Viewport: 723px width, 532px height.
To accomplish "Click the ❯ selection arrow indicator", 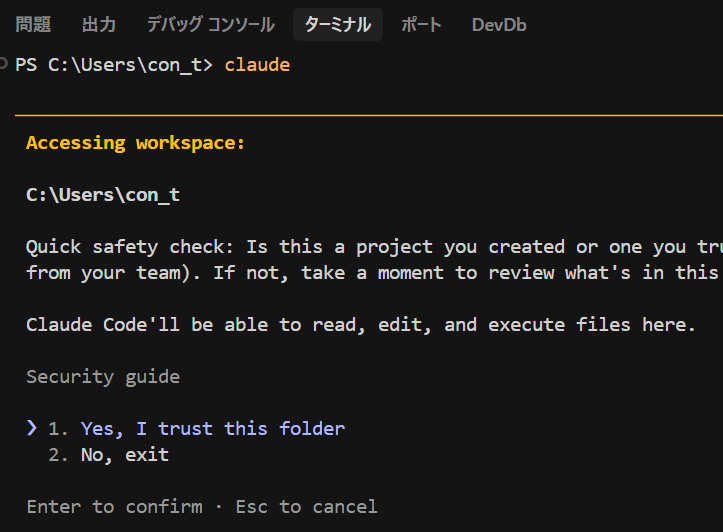I will tap(32, 428).
